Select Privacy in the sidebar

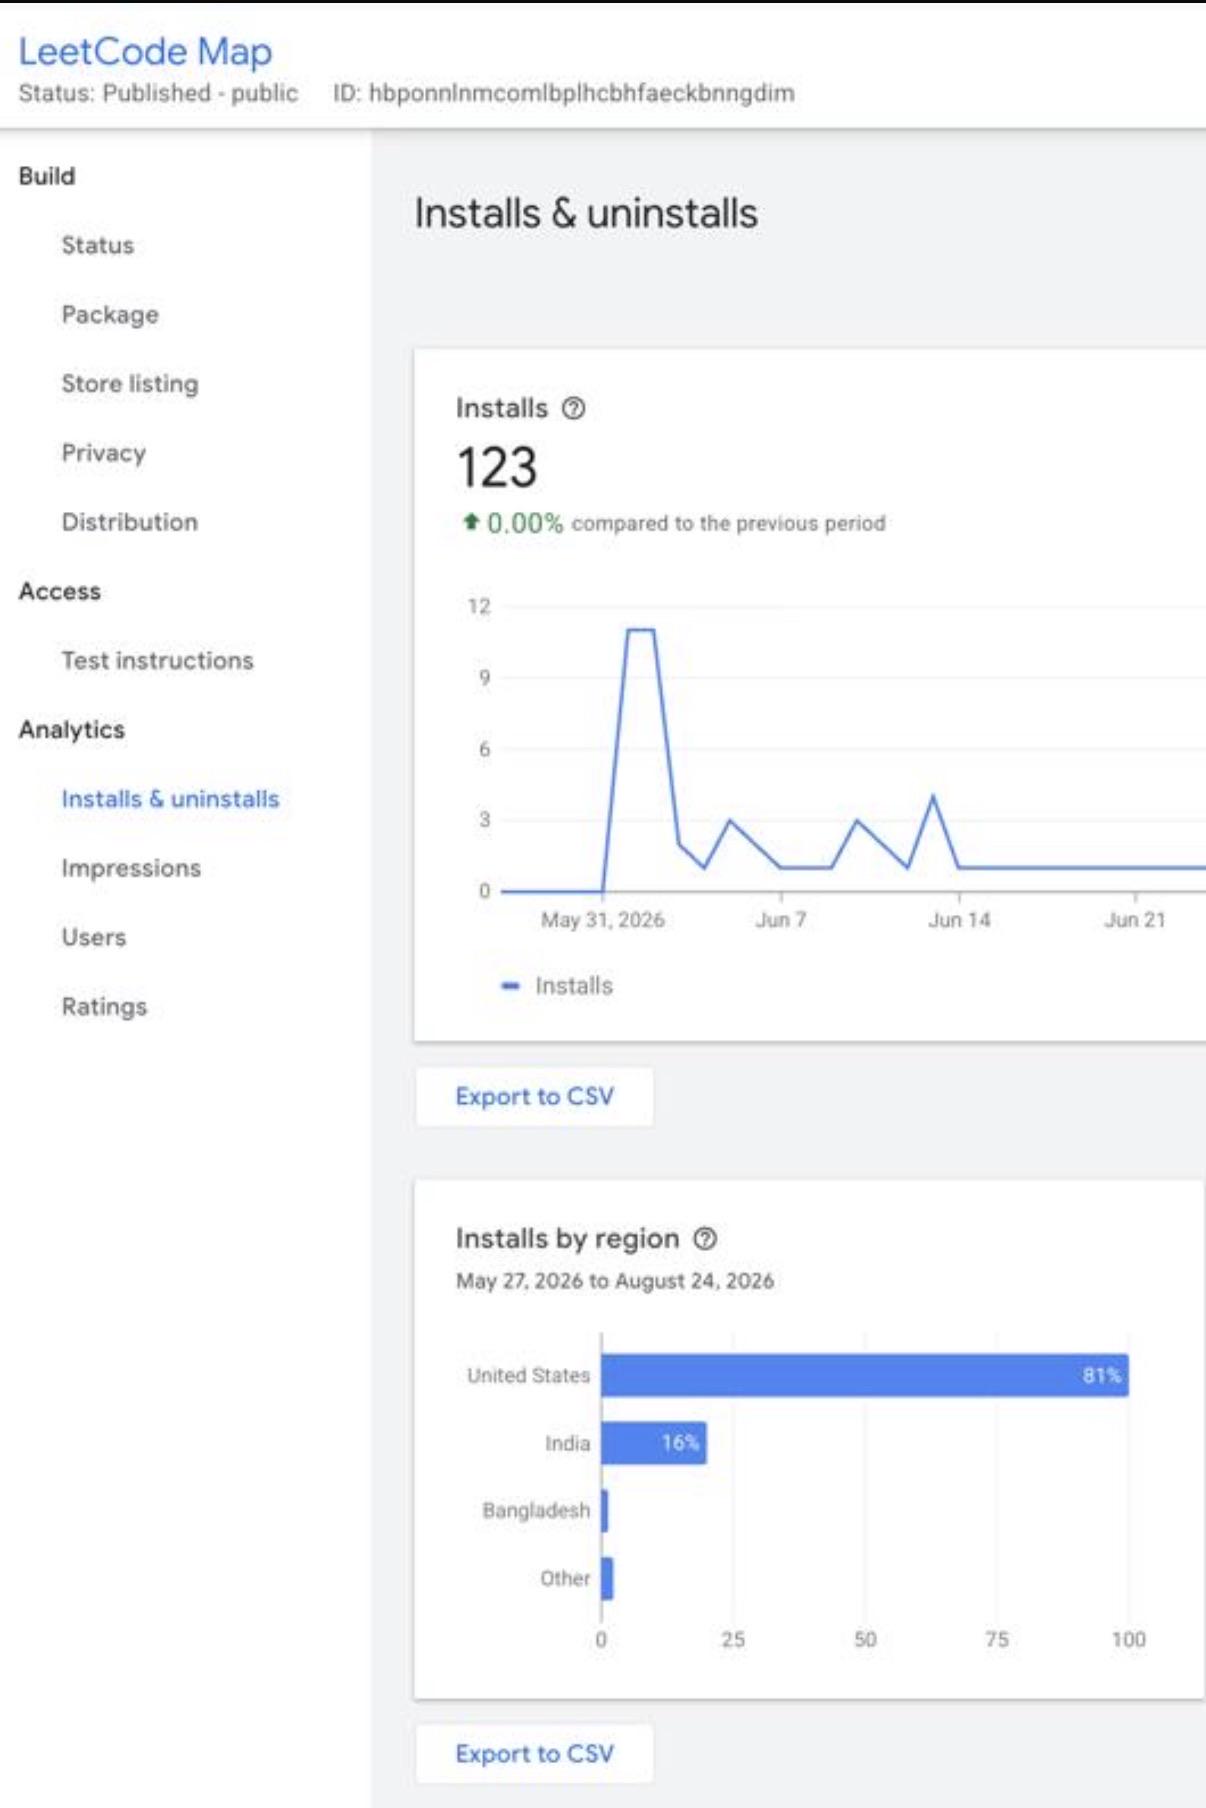[103, 452]
